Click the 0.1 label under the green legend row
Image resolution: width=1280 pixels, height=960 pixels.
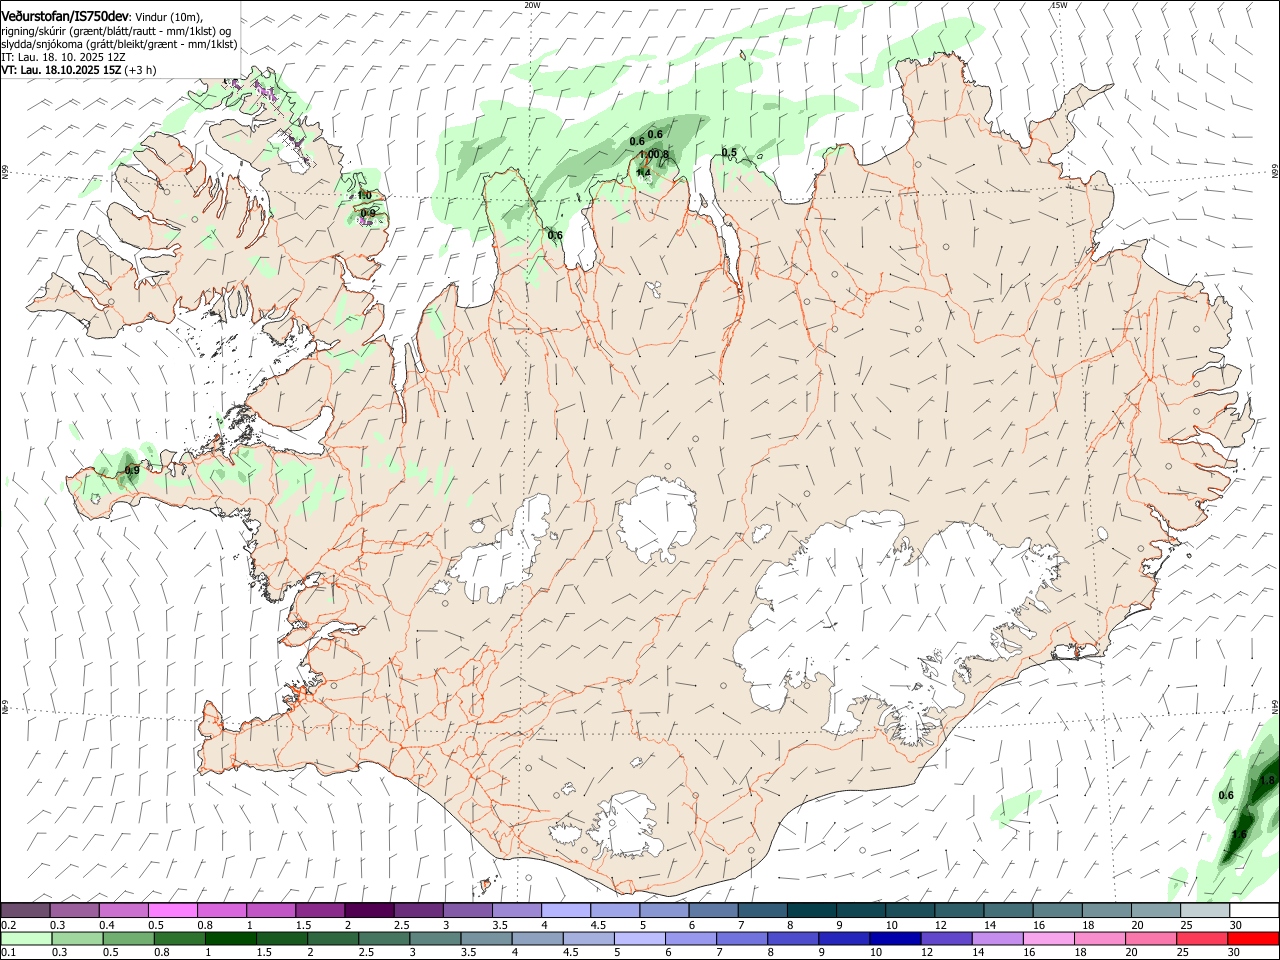pyautogui.click(x=7, y=953)
